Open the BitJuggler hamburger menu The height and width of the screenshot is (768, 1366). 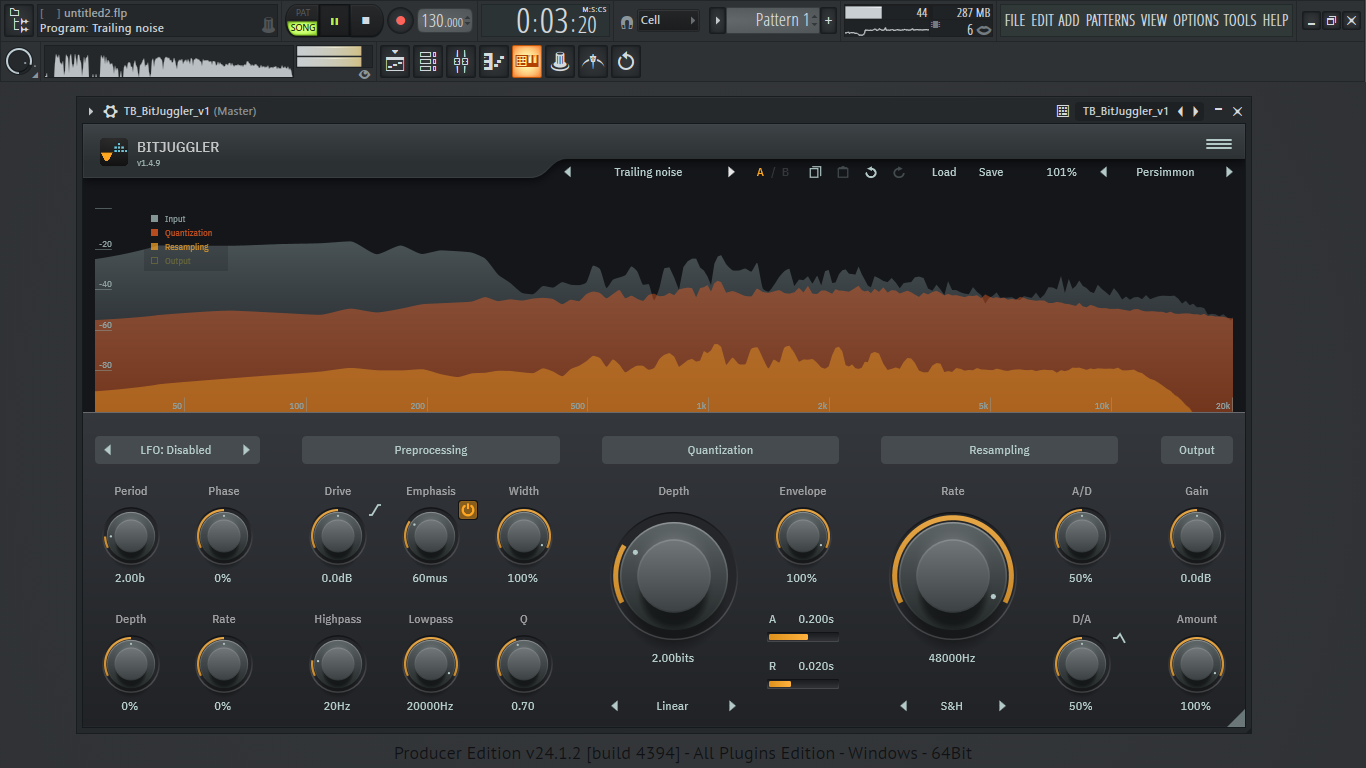(x=1219, y=145)
